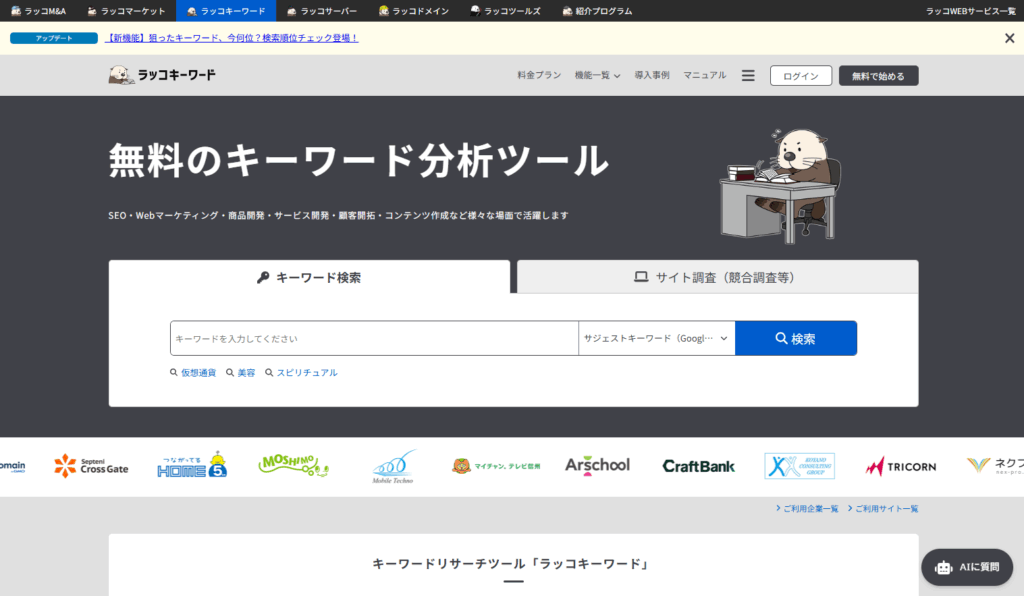Click the マイチャン テレビ信州 logo
The image size is (1024, 596).
[496, 466]
